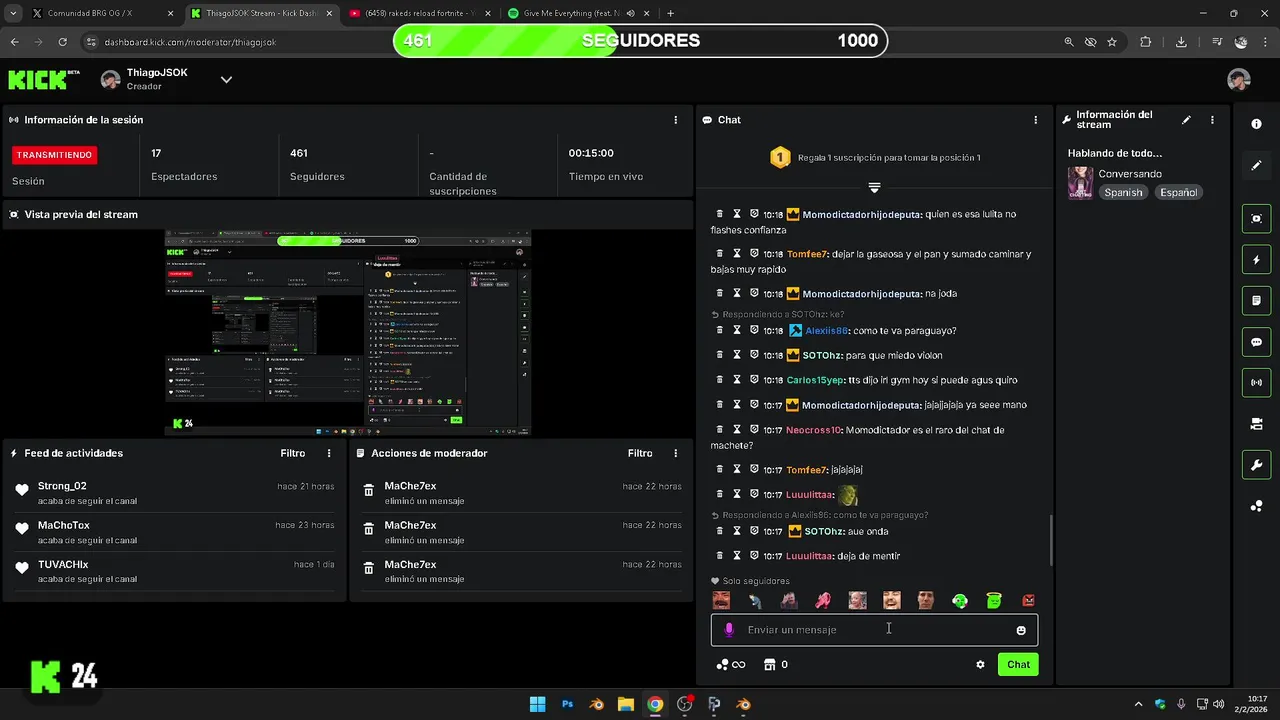Click trash icon on first MaChe7ex action

click(x=369, y=490)
